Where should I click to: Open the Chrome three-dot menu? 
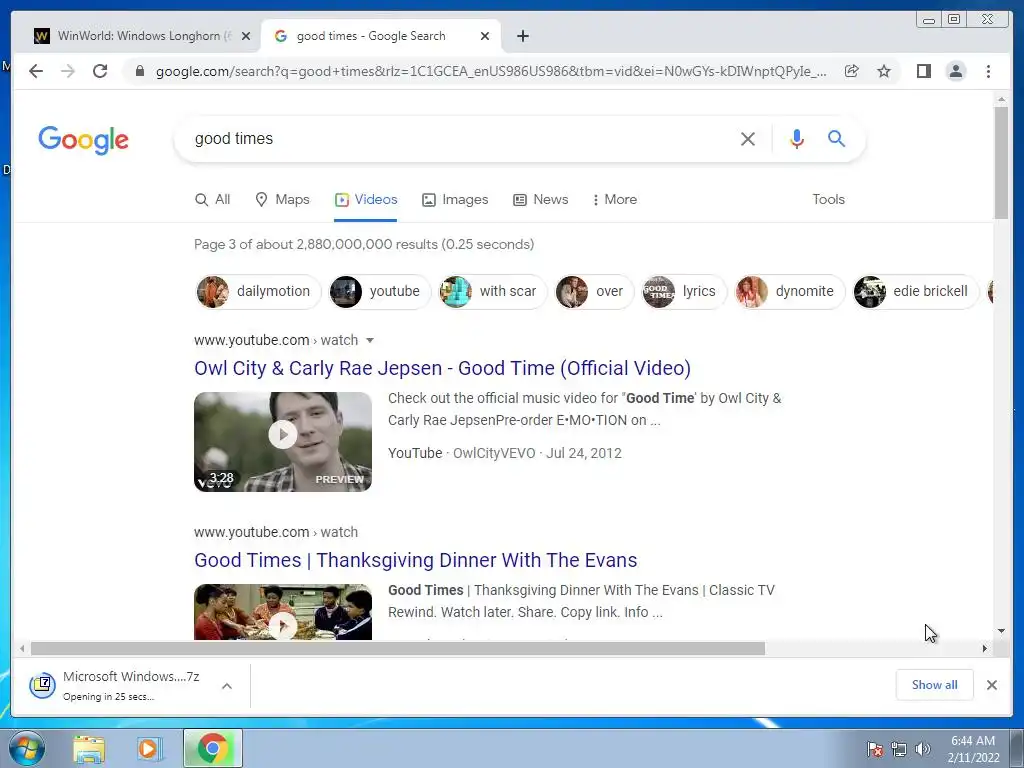pyautogui.click(x=988, y=71)
